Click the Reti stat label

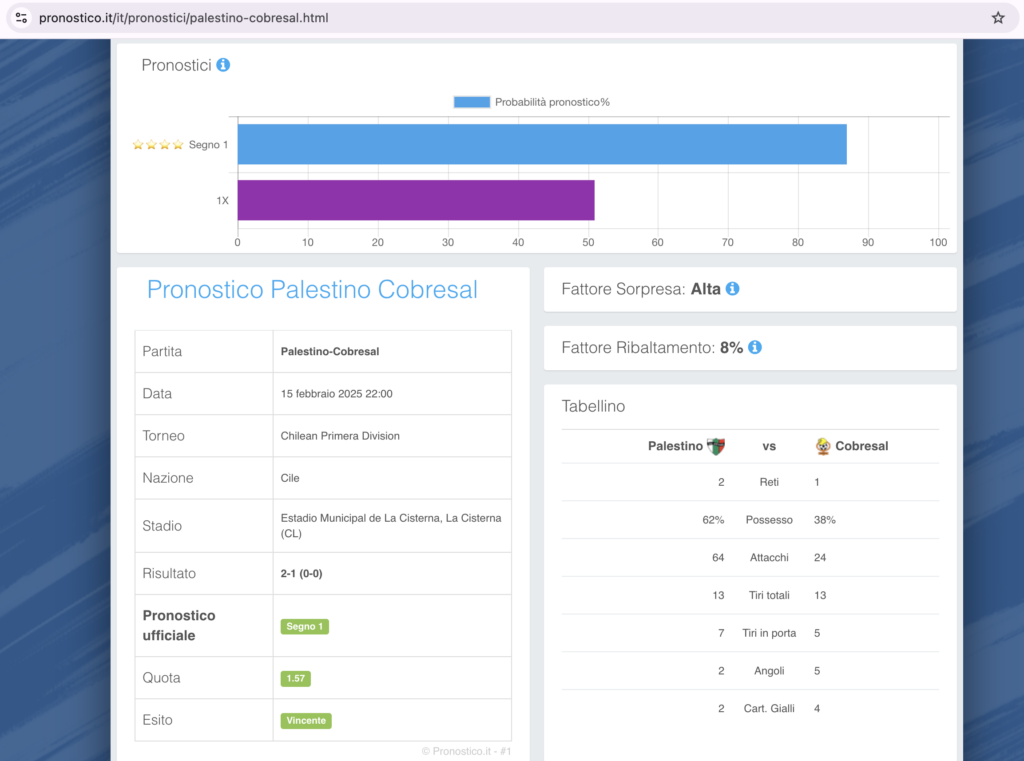[x=769, y=482]
